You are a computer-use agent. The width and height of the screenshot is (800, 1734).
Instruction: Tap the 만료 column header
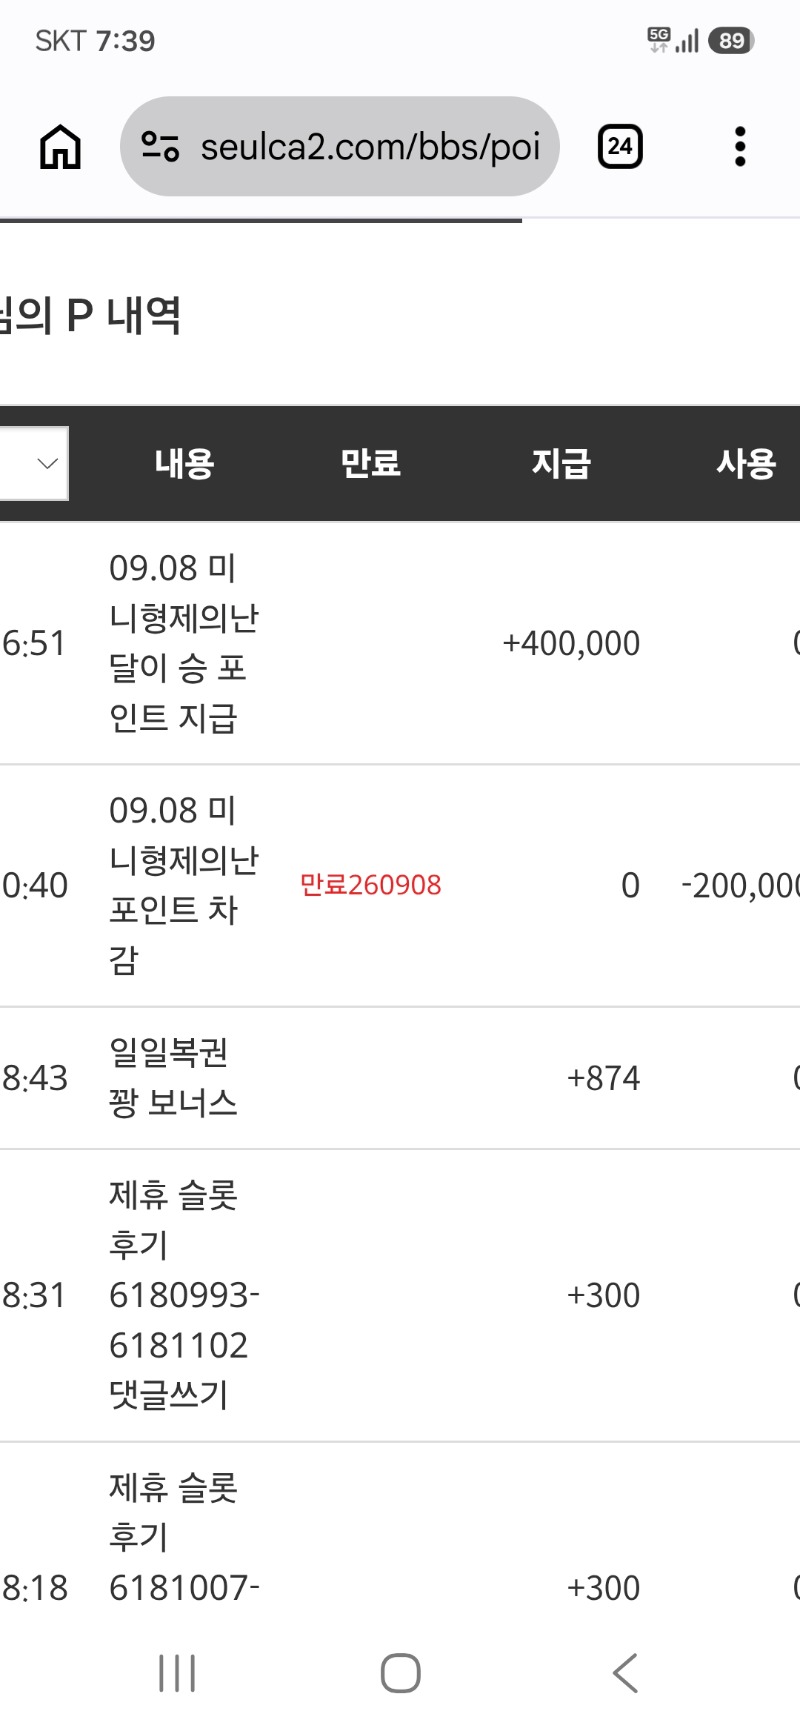point(370,463)
